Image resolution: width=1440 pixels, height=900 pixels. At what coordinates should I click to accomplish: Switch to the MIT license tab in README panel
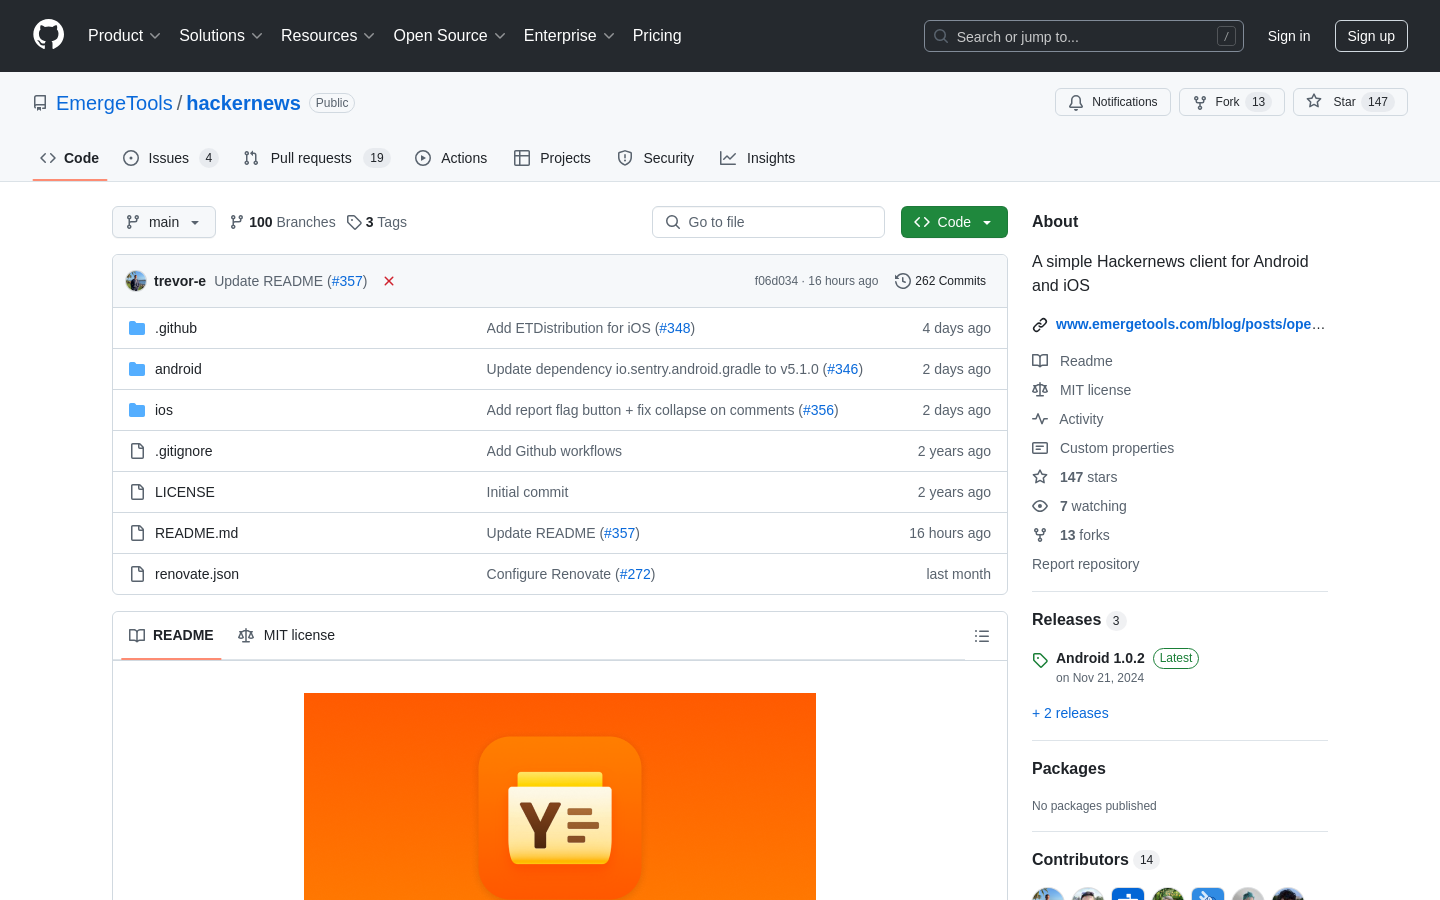tap(286, 635)
